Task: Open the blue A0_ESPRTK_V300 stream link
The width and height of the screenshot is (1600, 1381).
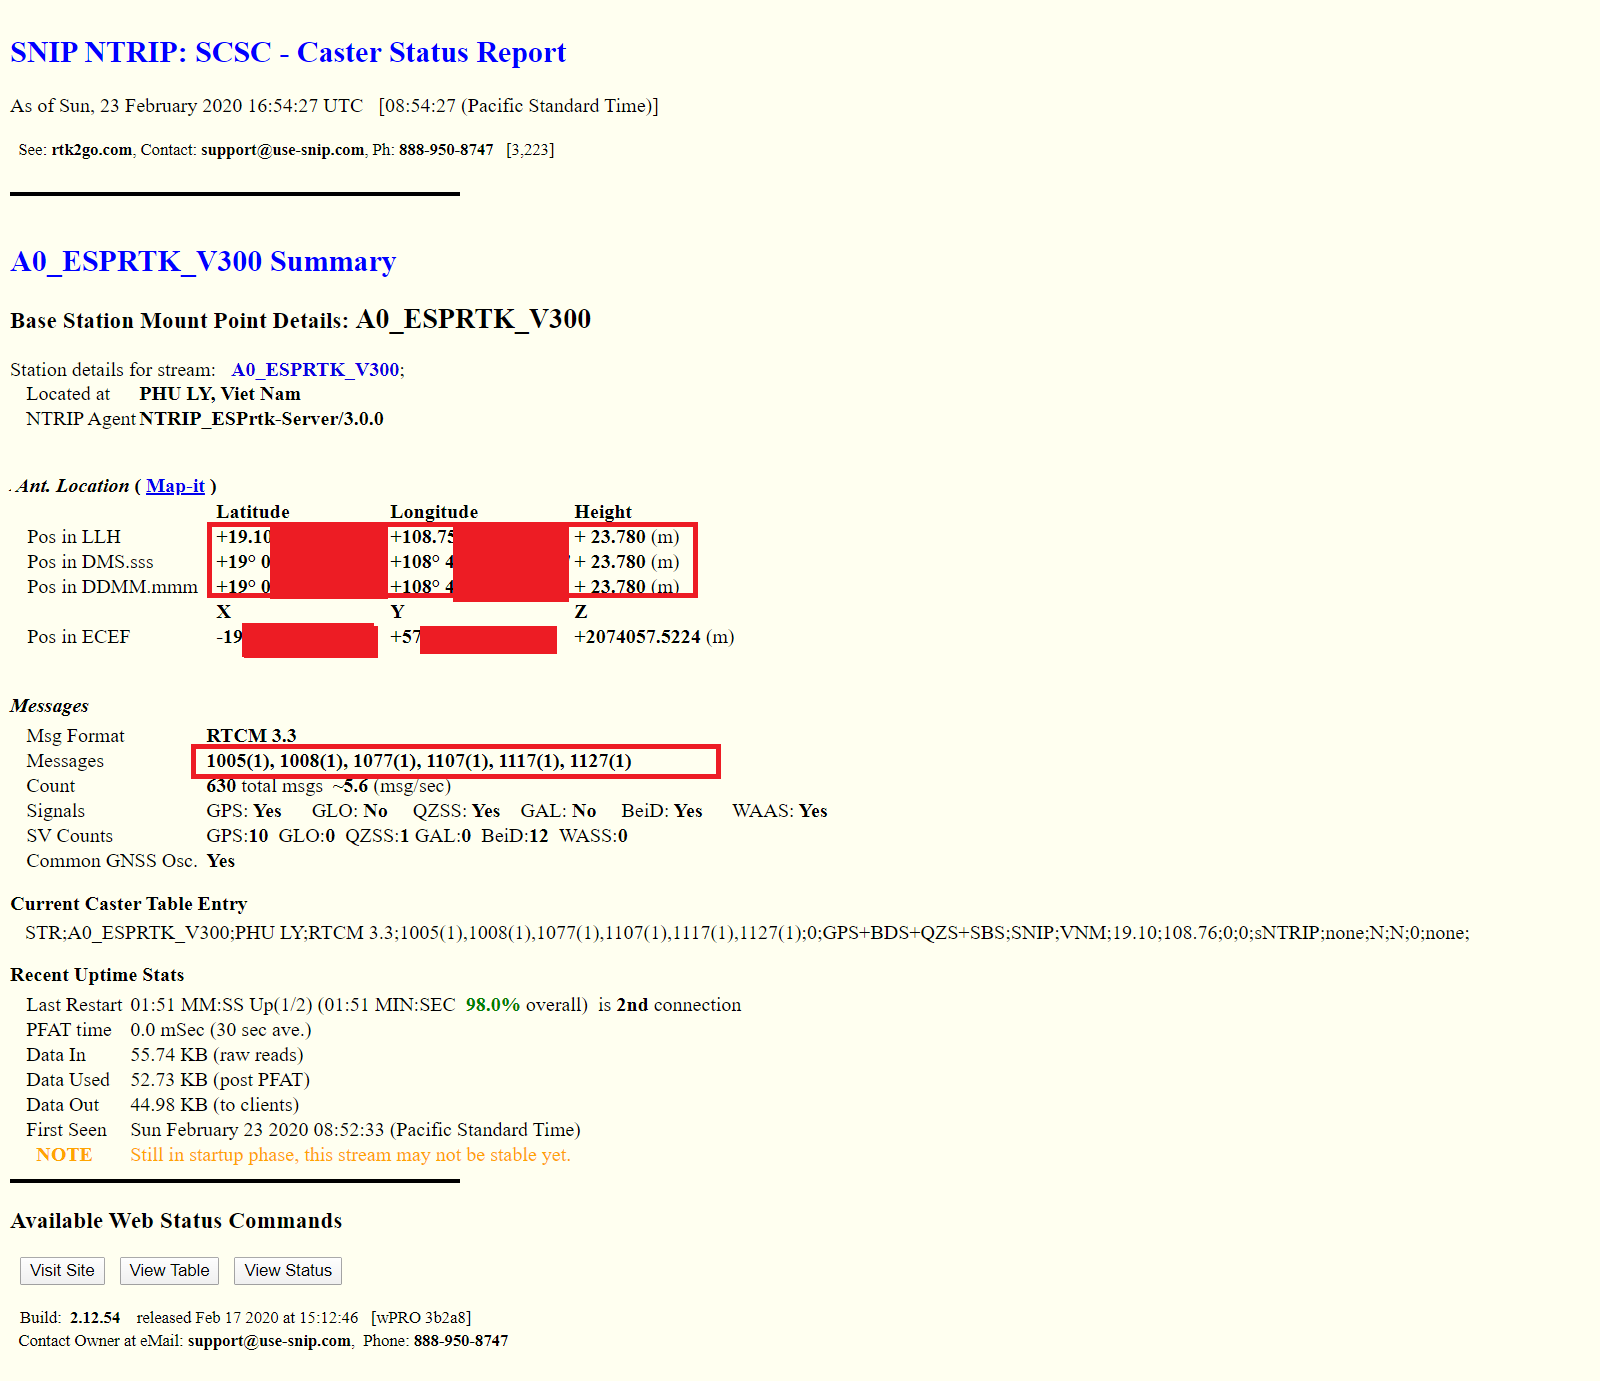Action: pos(315,370)
